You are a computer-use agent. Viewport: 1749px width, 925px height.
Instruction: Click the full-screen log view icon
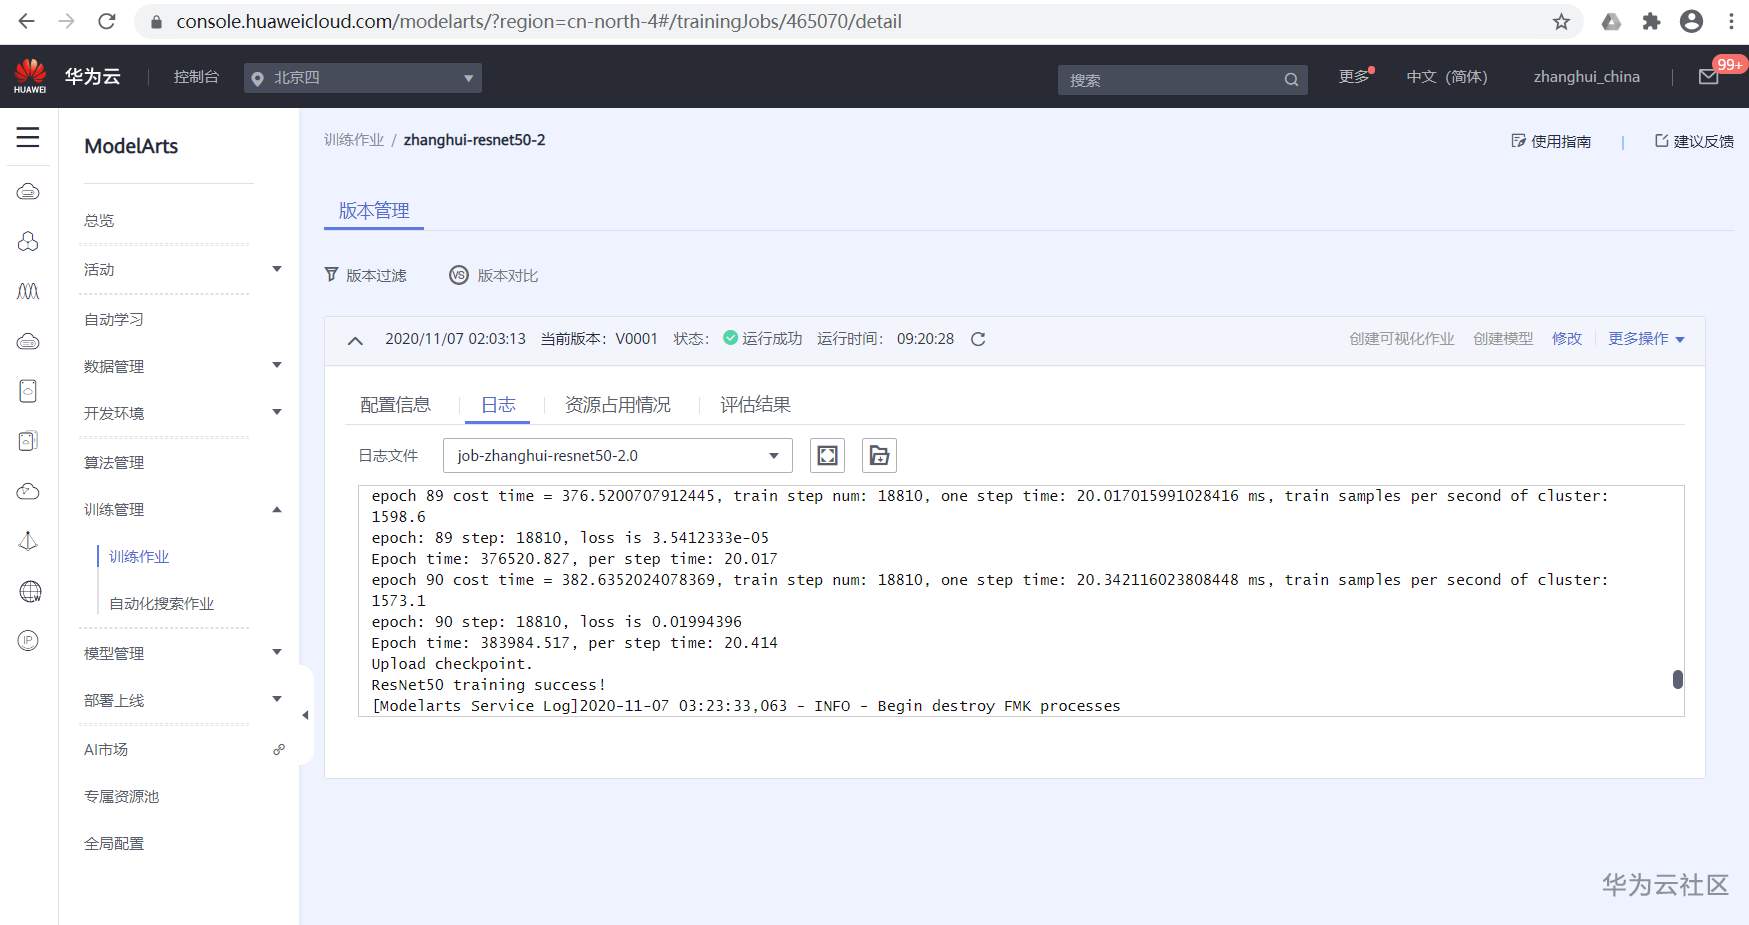(827, 456)
